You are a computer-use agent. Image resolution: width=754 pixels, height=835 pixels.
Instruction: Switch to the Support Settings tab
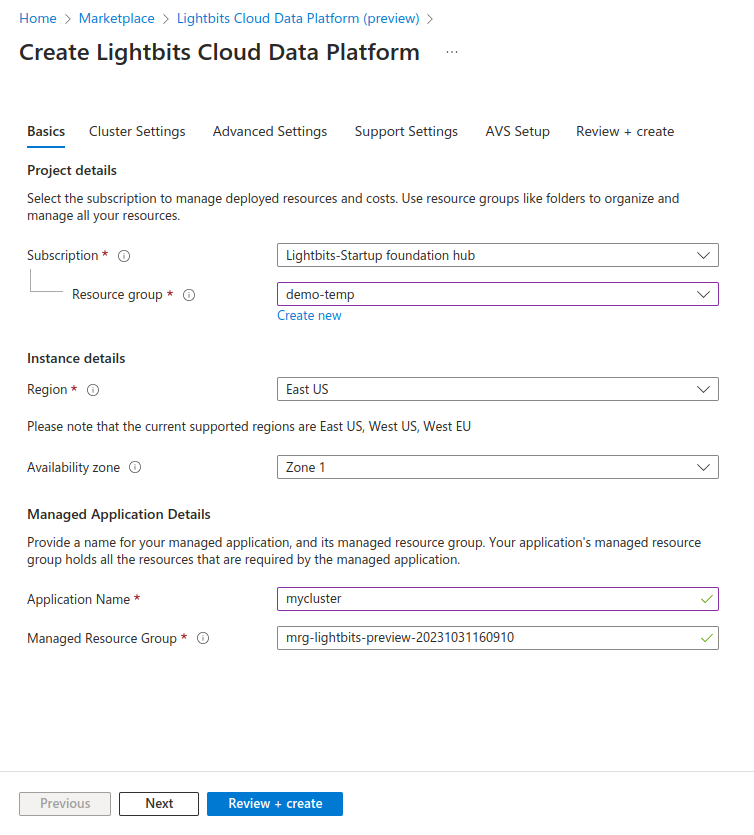(406, 131)
